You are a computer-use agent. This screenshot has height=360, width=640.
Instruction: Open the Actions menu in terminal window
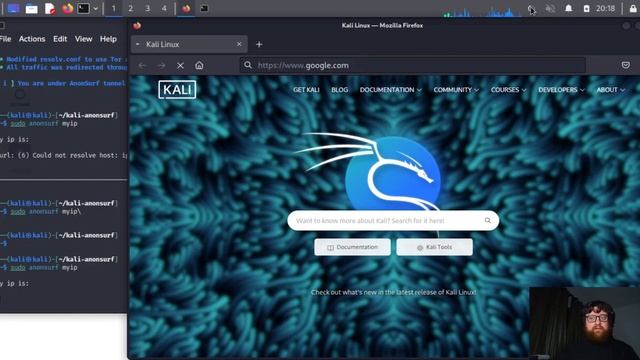[32, 39]
